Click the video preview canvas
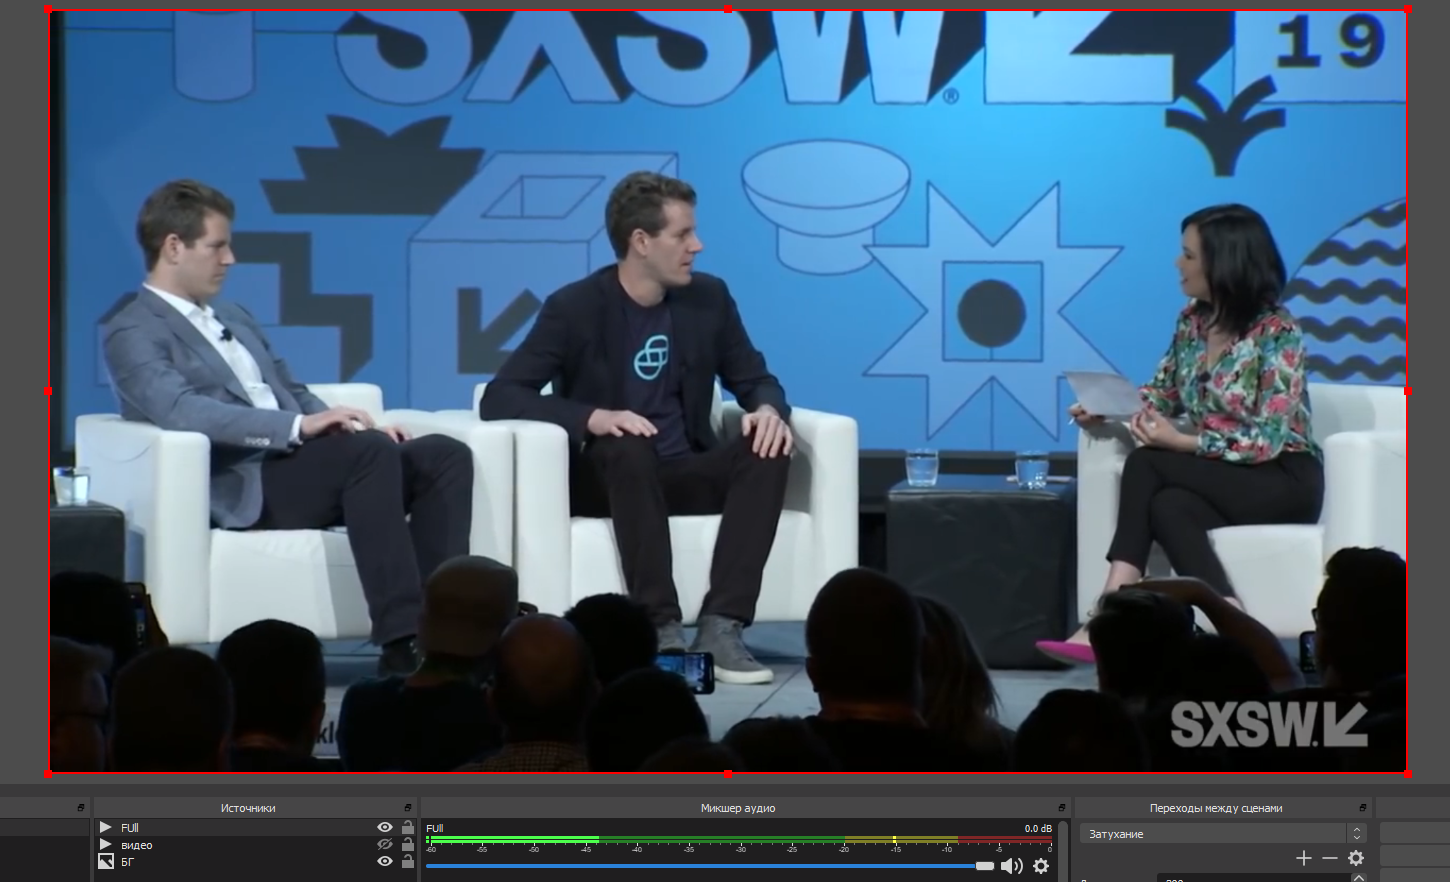Viewport: 1450px width, 882px height. coord(728,392)
